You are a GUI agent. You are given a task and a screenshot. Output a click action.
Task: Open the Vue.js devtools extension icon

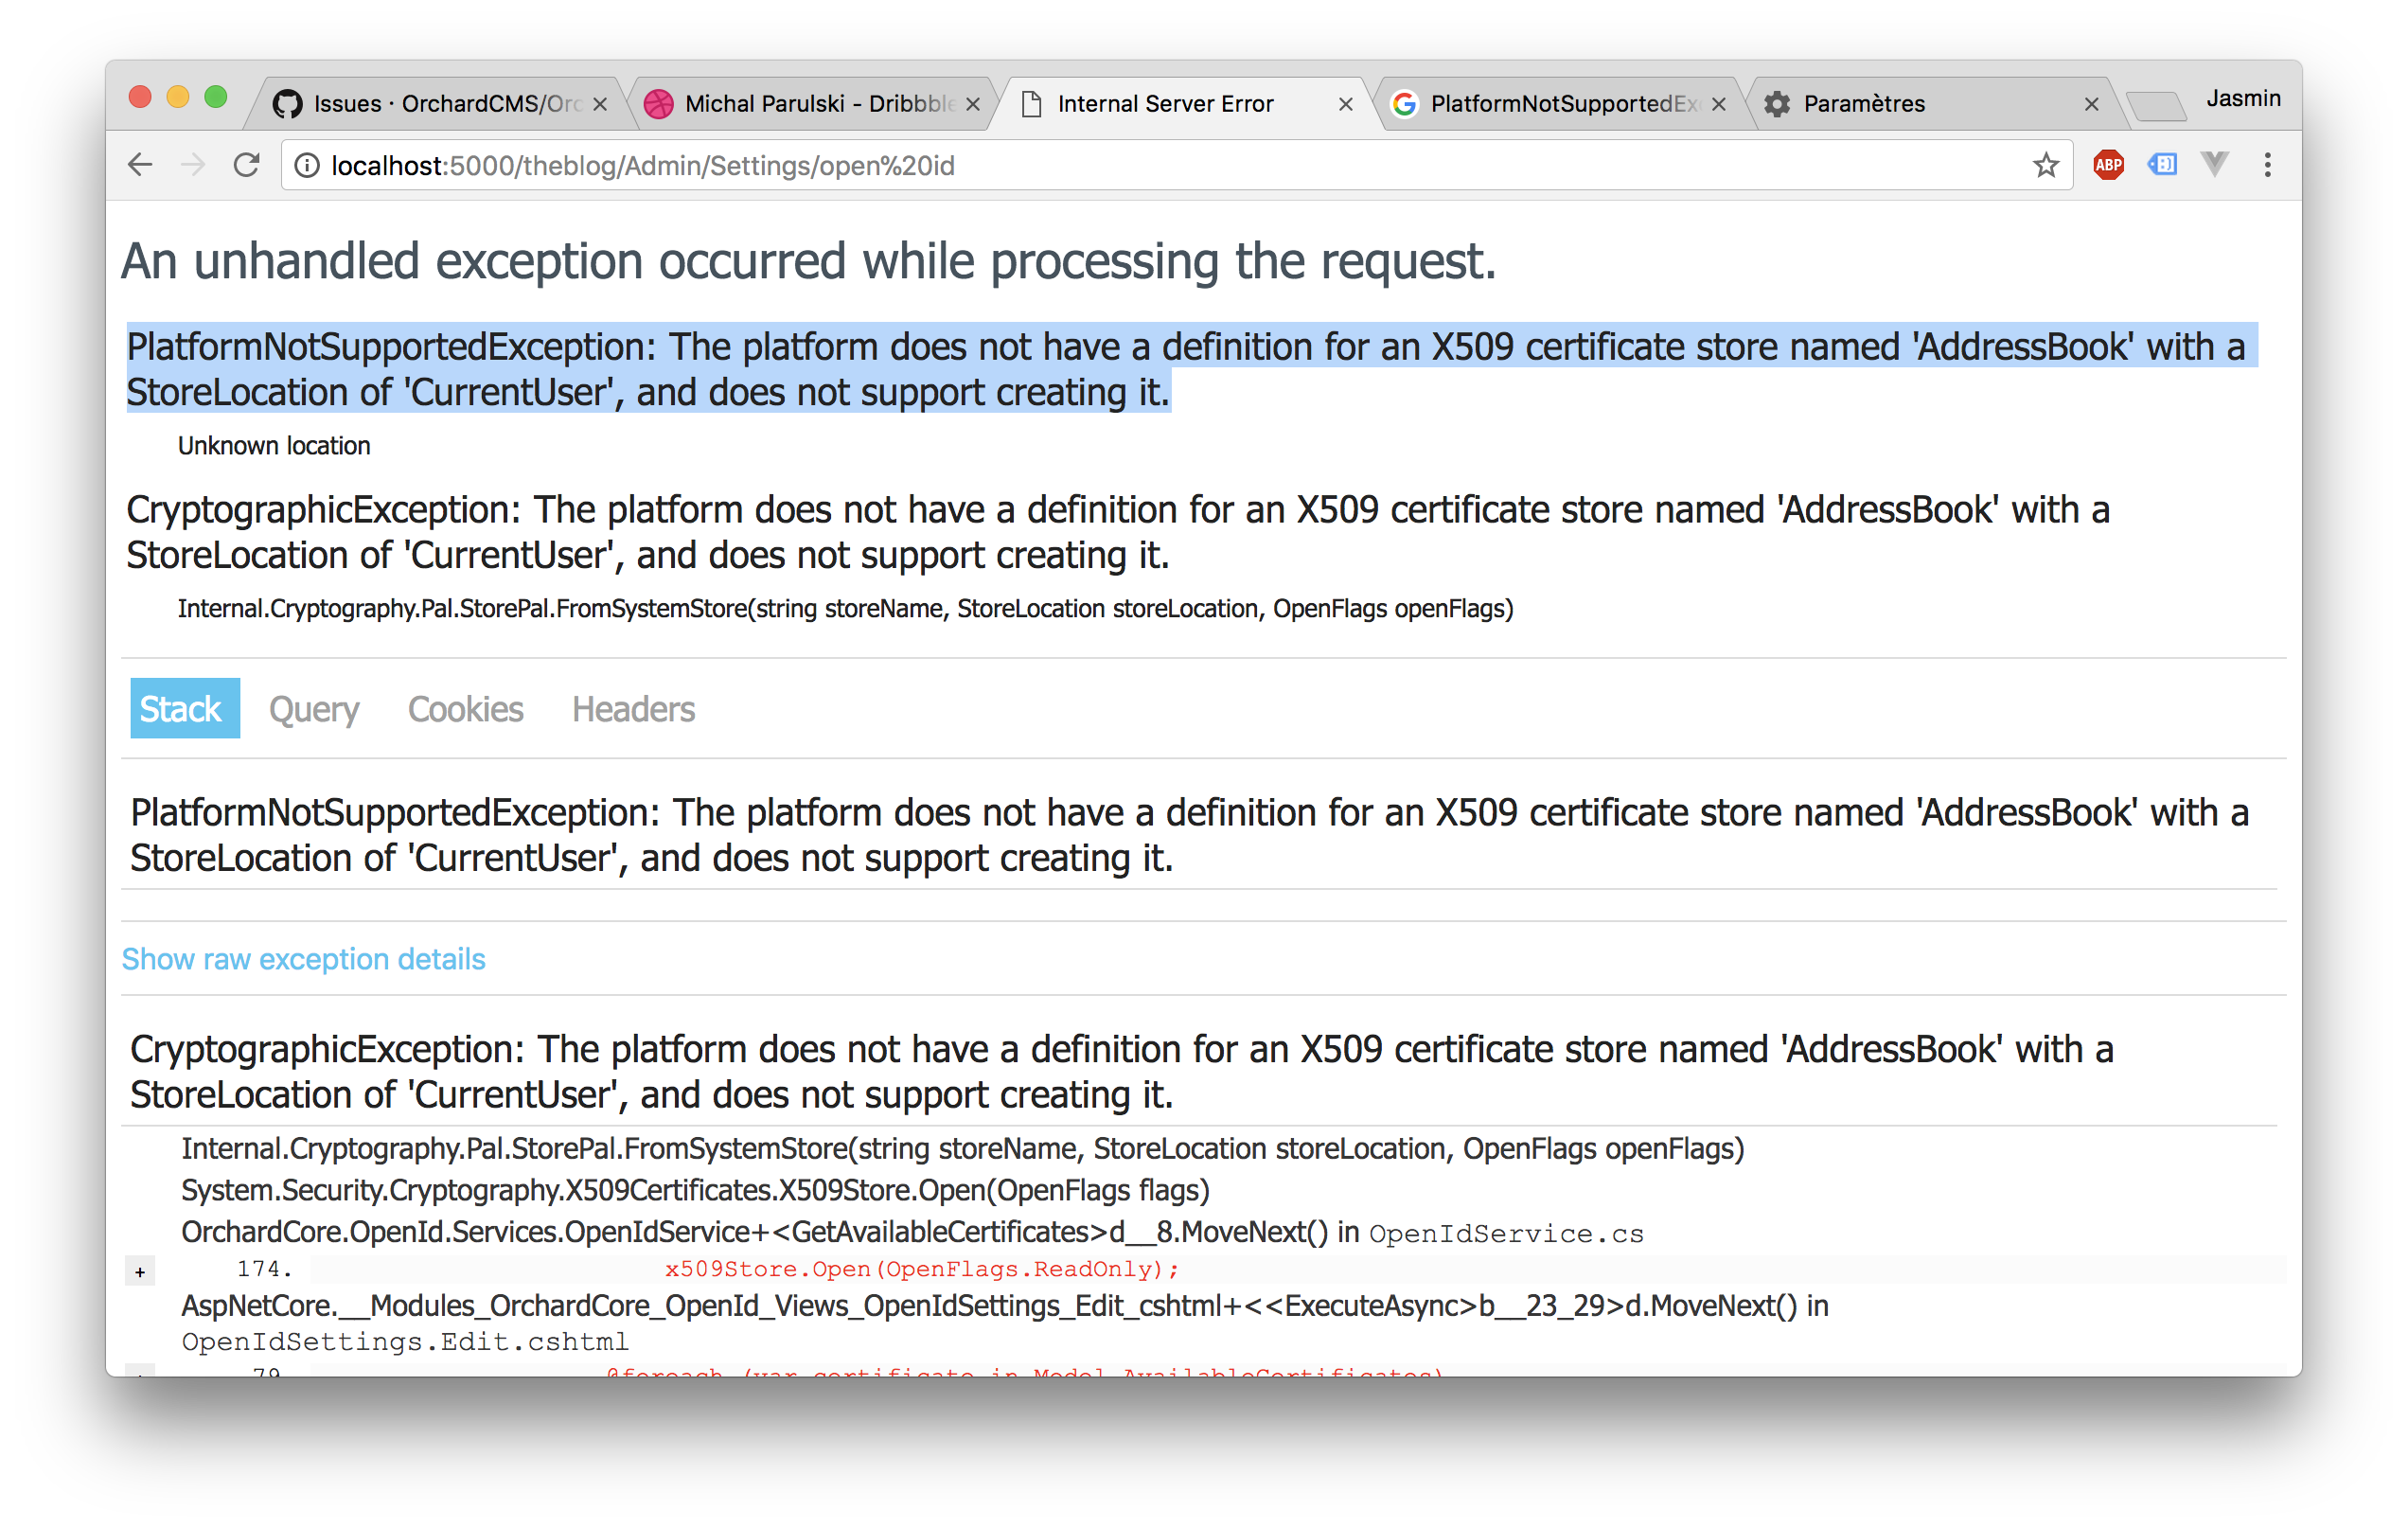click(x=2215, y=165)
